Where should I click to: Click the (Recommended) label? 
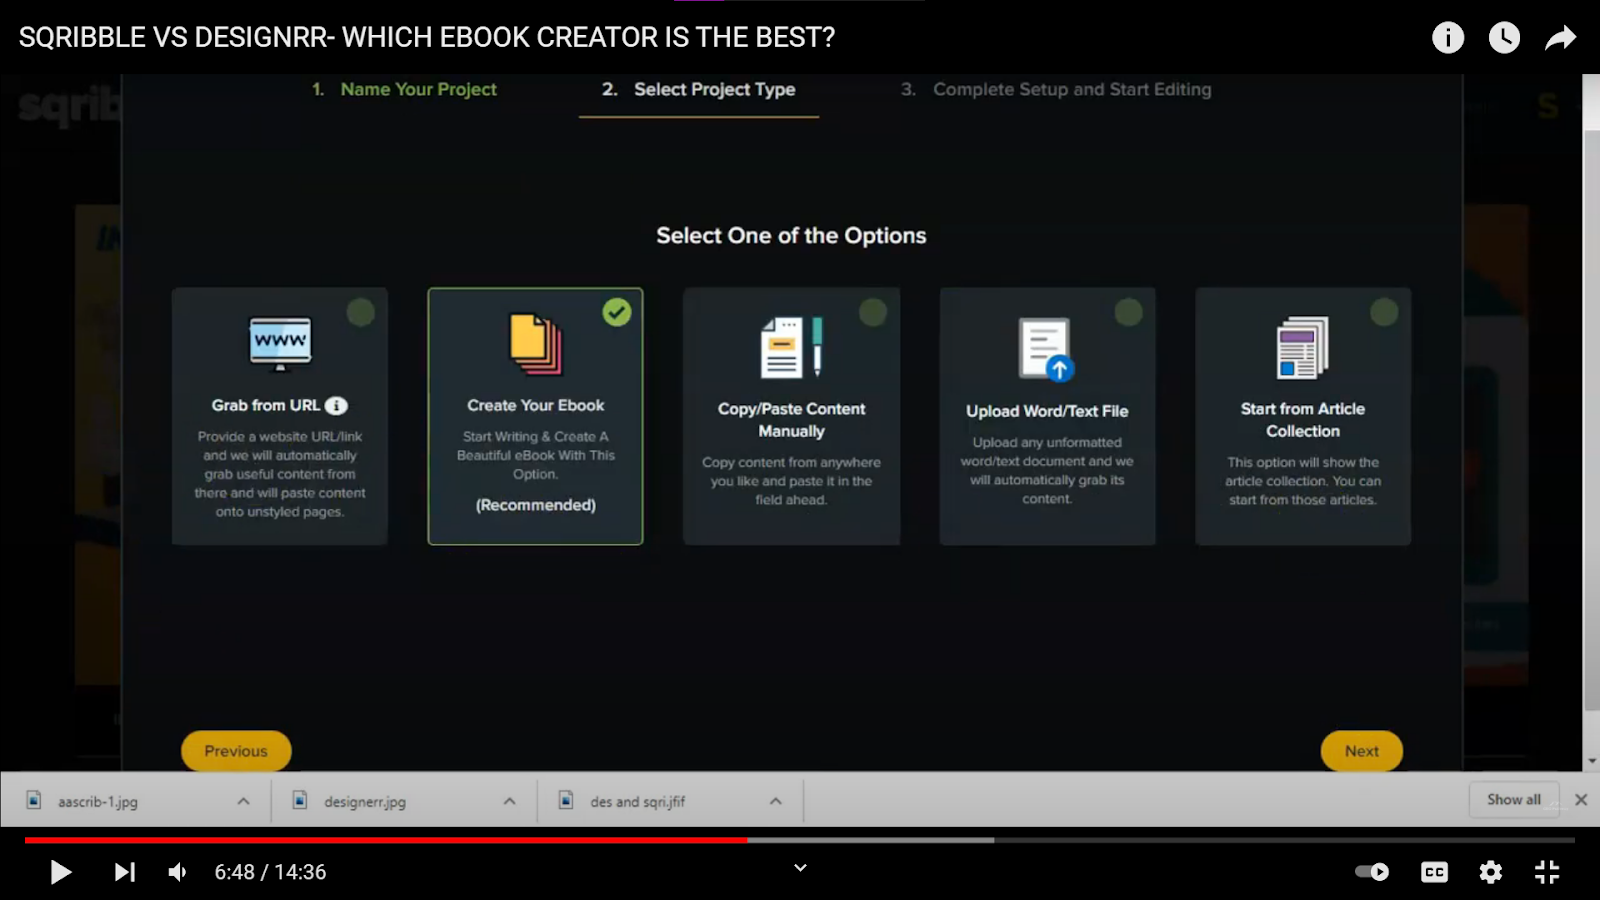click(x=536, y=505)
